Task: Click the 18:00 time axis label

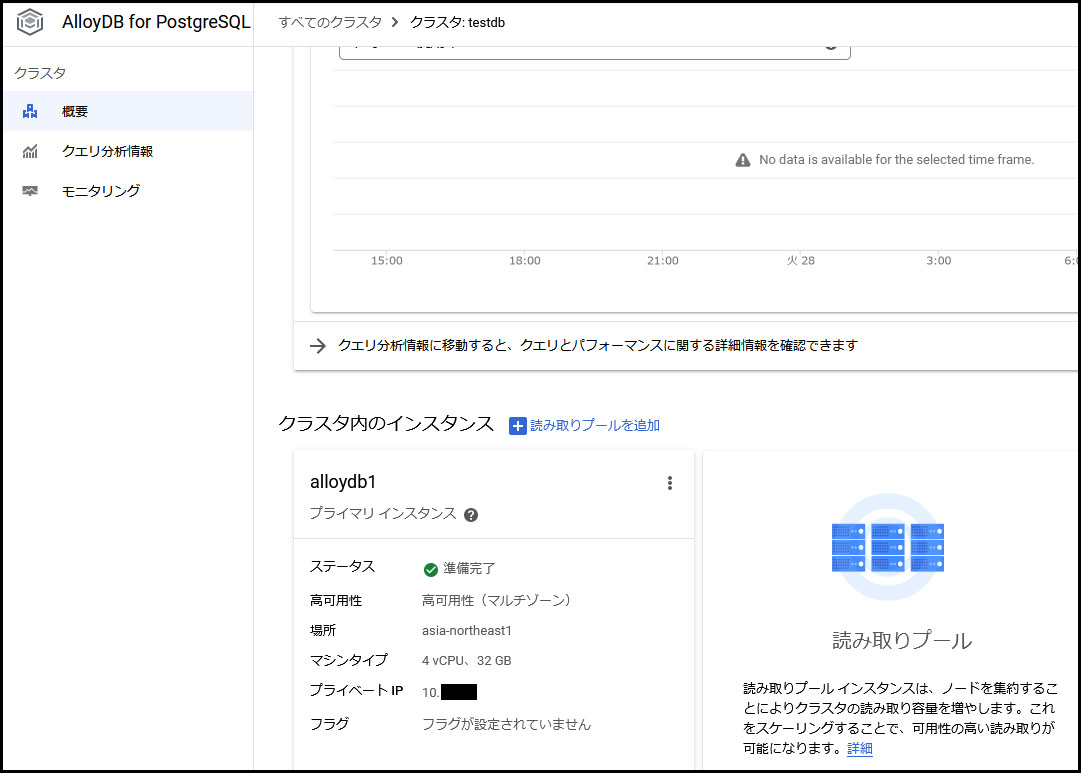Action: tap(525, 261)
